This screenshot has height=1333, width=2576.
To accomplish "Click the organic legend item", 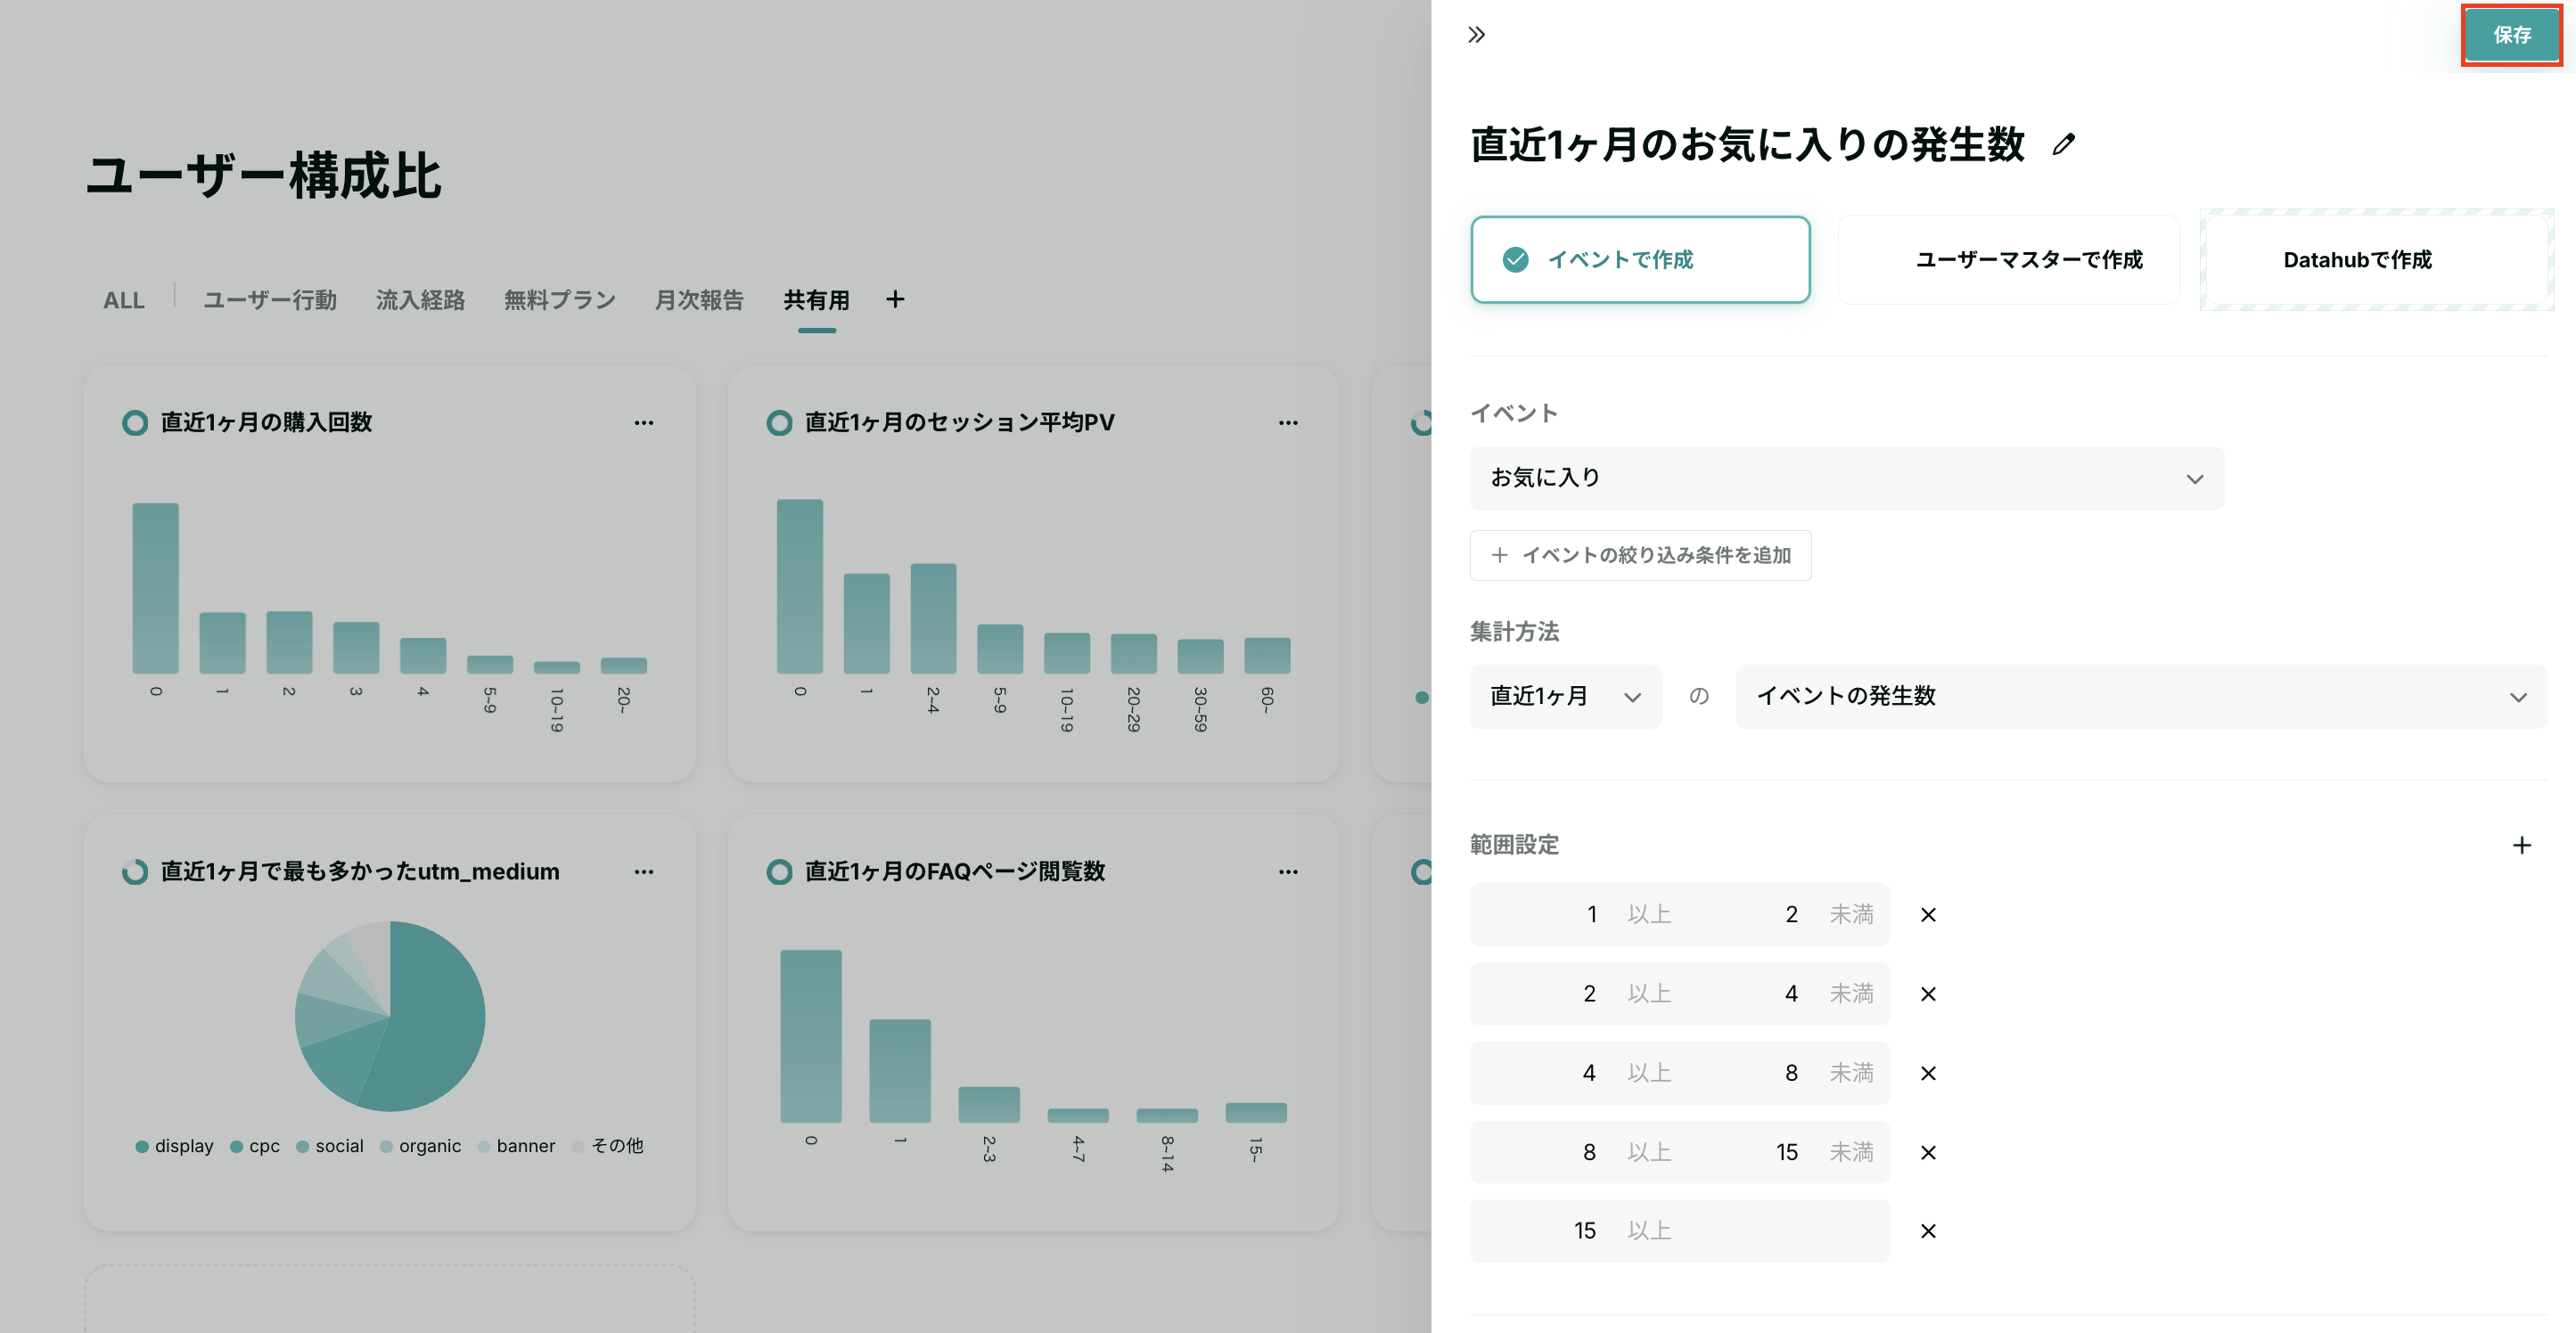I will point(421,1146).
